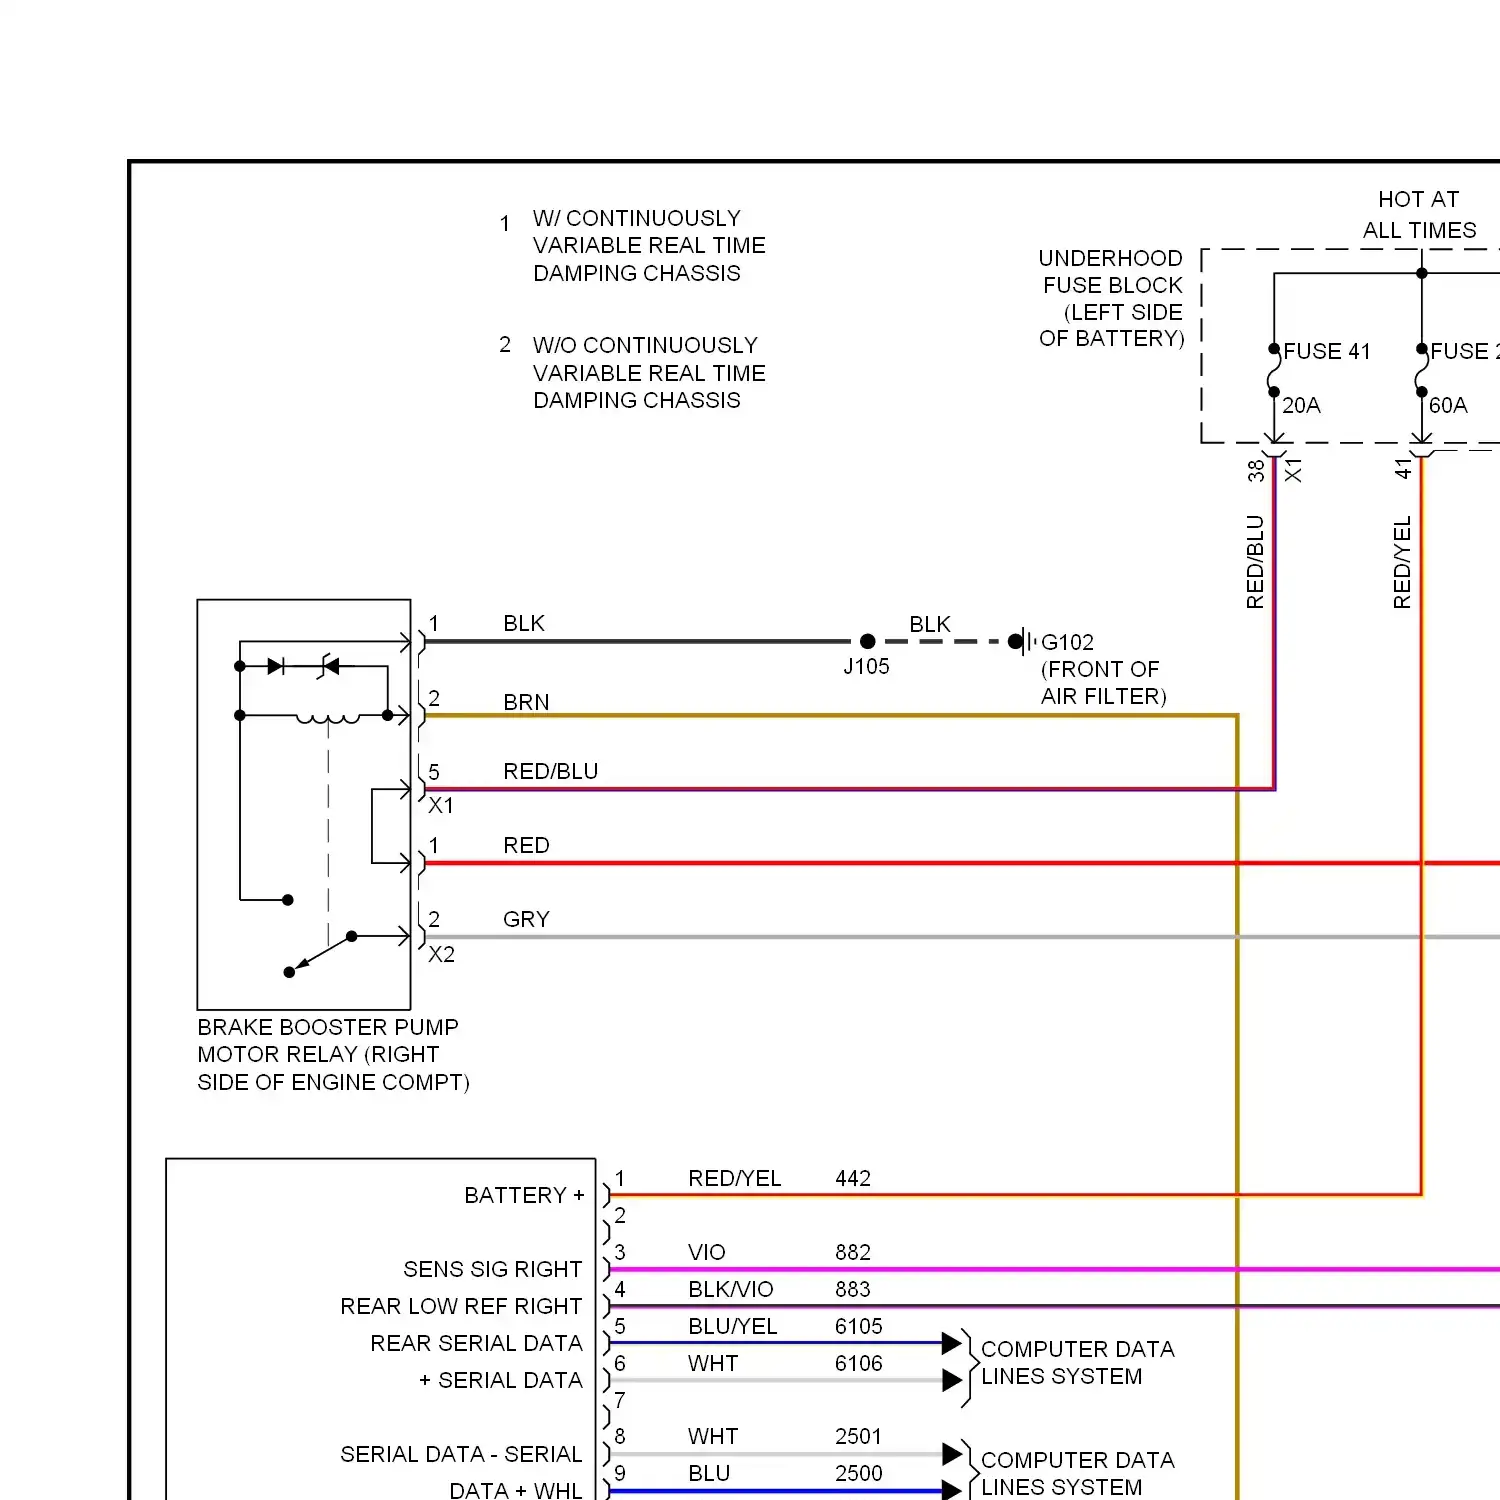
Task: Click the "HOT AT ALL TIMES" label
Action: pos(1419,215)
